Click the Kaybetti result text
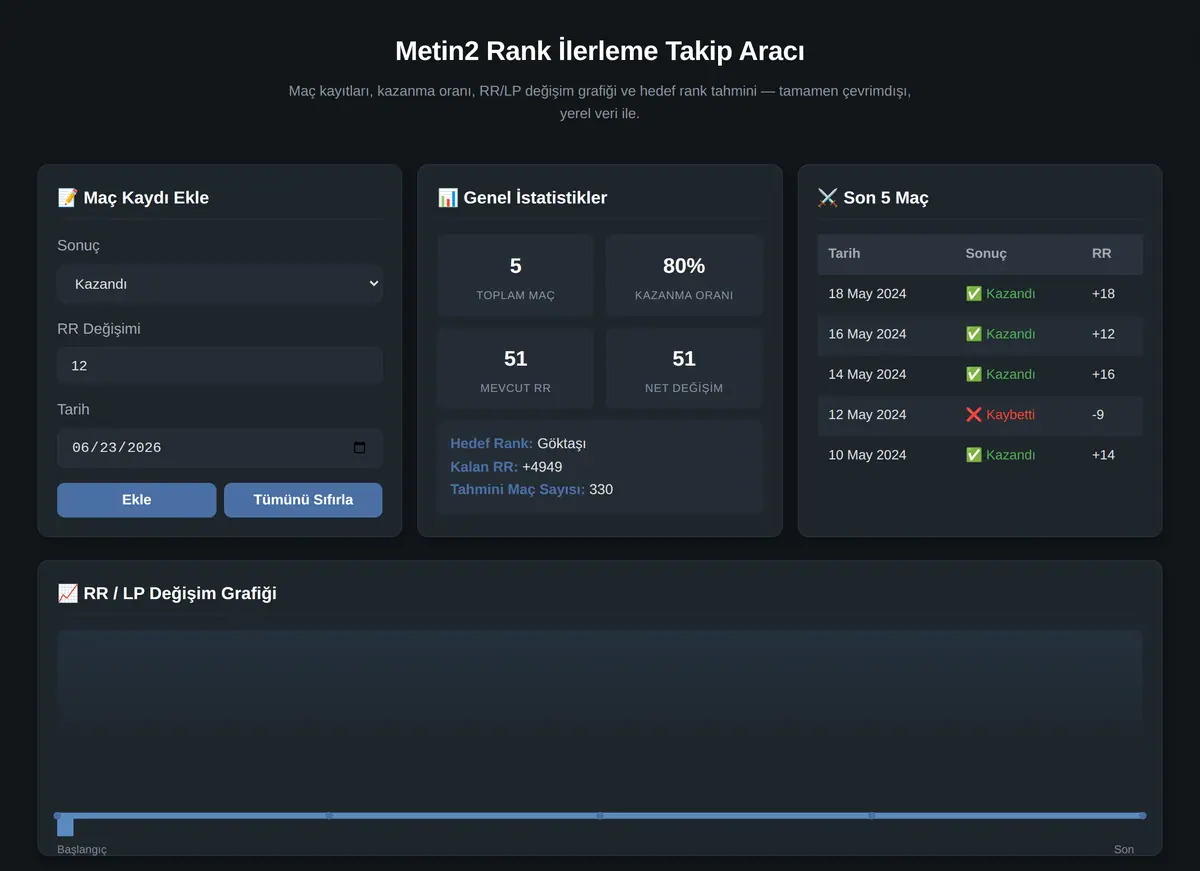 [1011, 414]
